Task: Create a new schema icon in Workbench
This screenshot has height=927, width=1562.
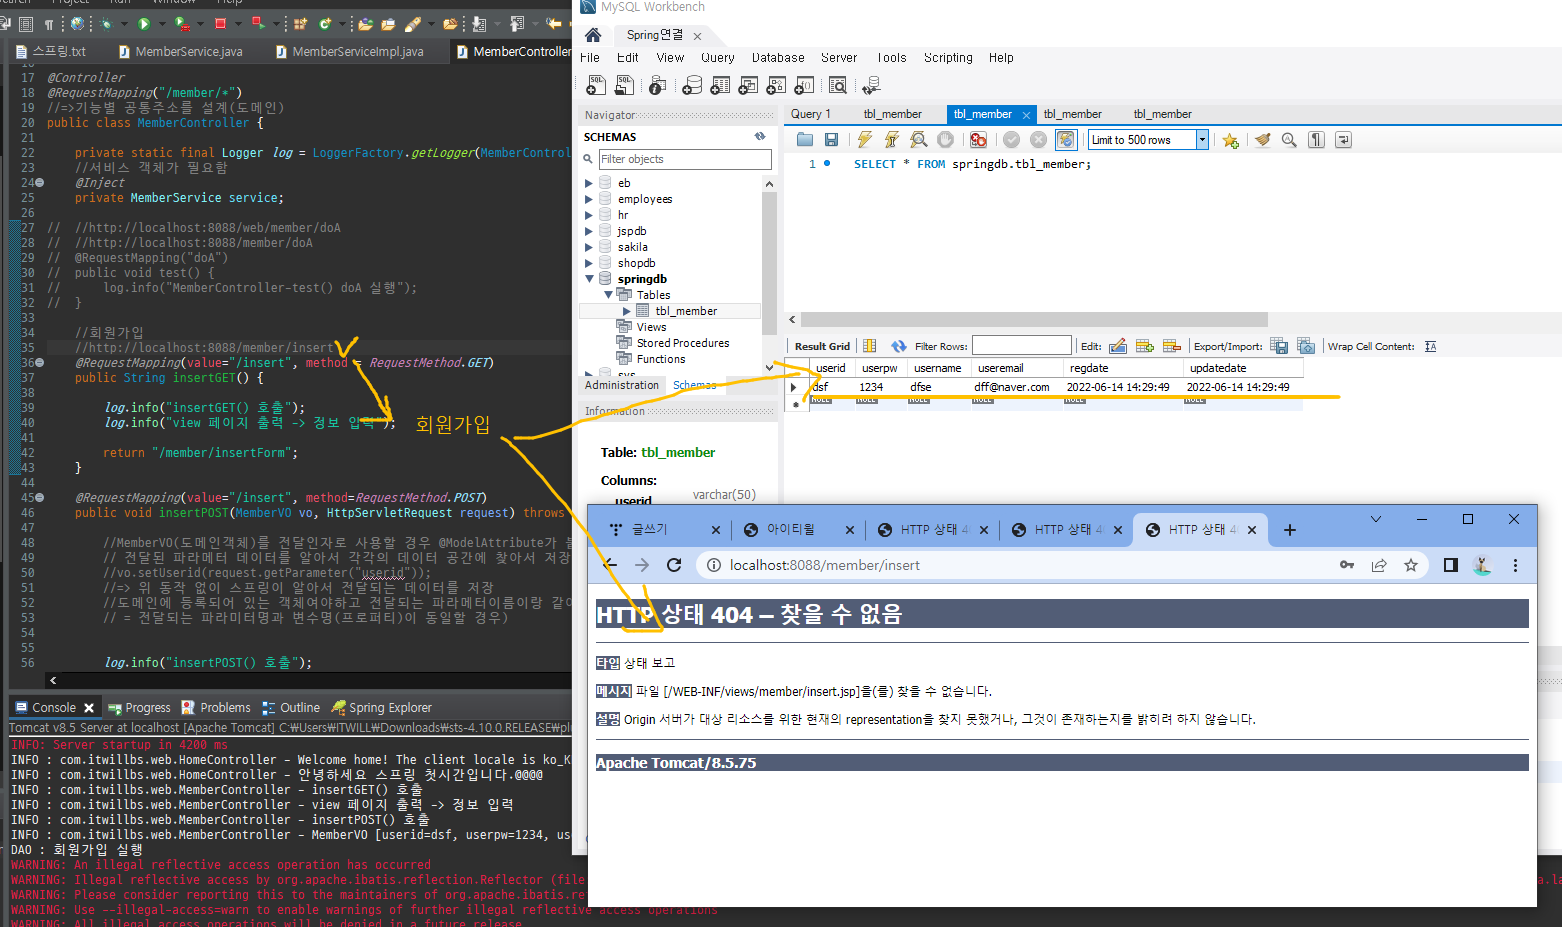Action: pyautogui.click(x=692, y=86)
